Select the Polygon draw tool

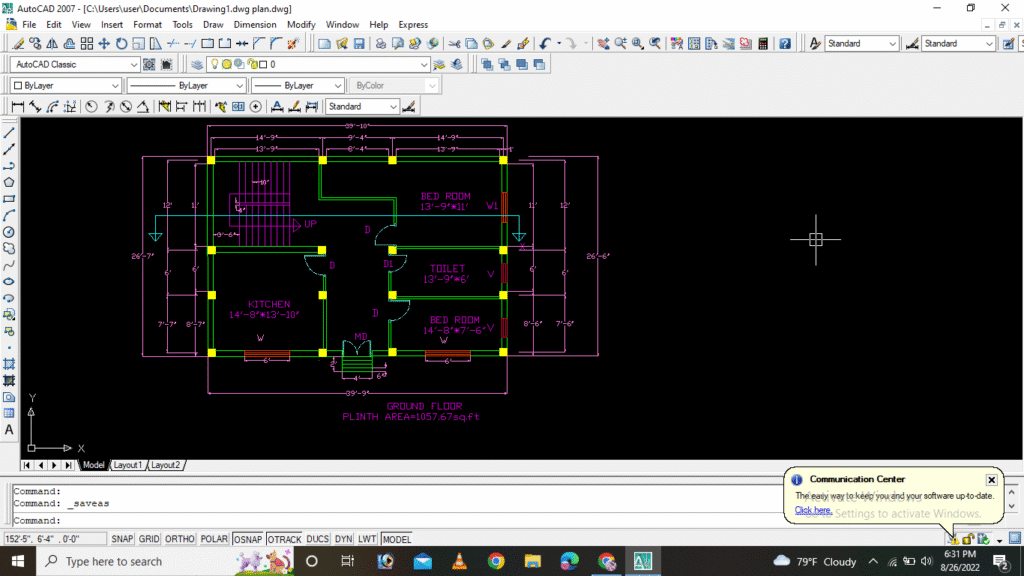(x=9, y=182)
